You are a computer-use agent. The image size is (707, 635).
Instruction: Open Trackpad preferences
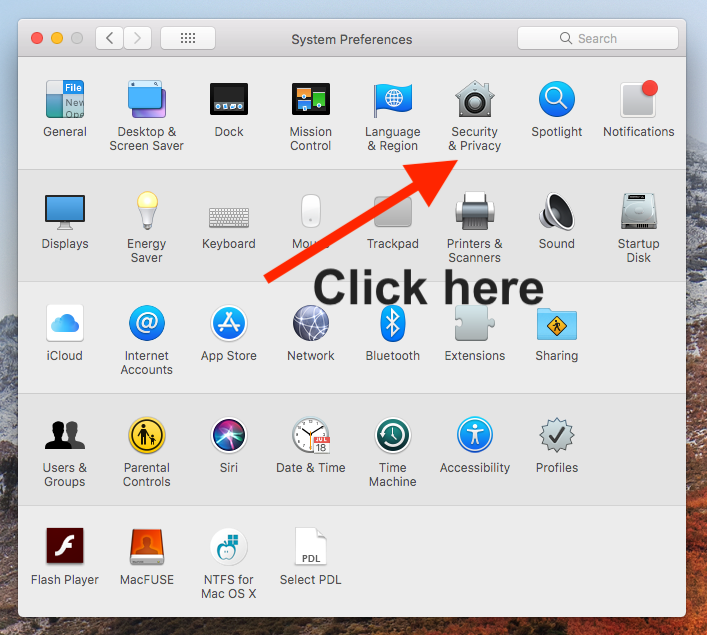[x=393, y=211]
